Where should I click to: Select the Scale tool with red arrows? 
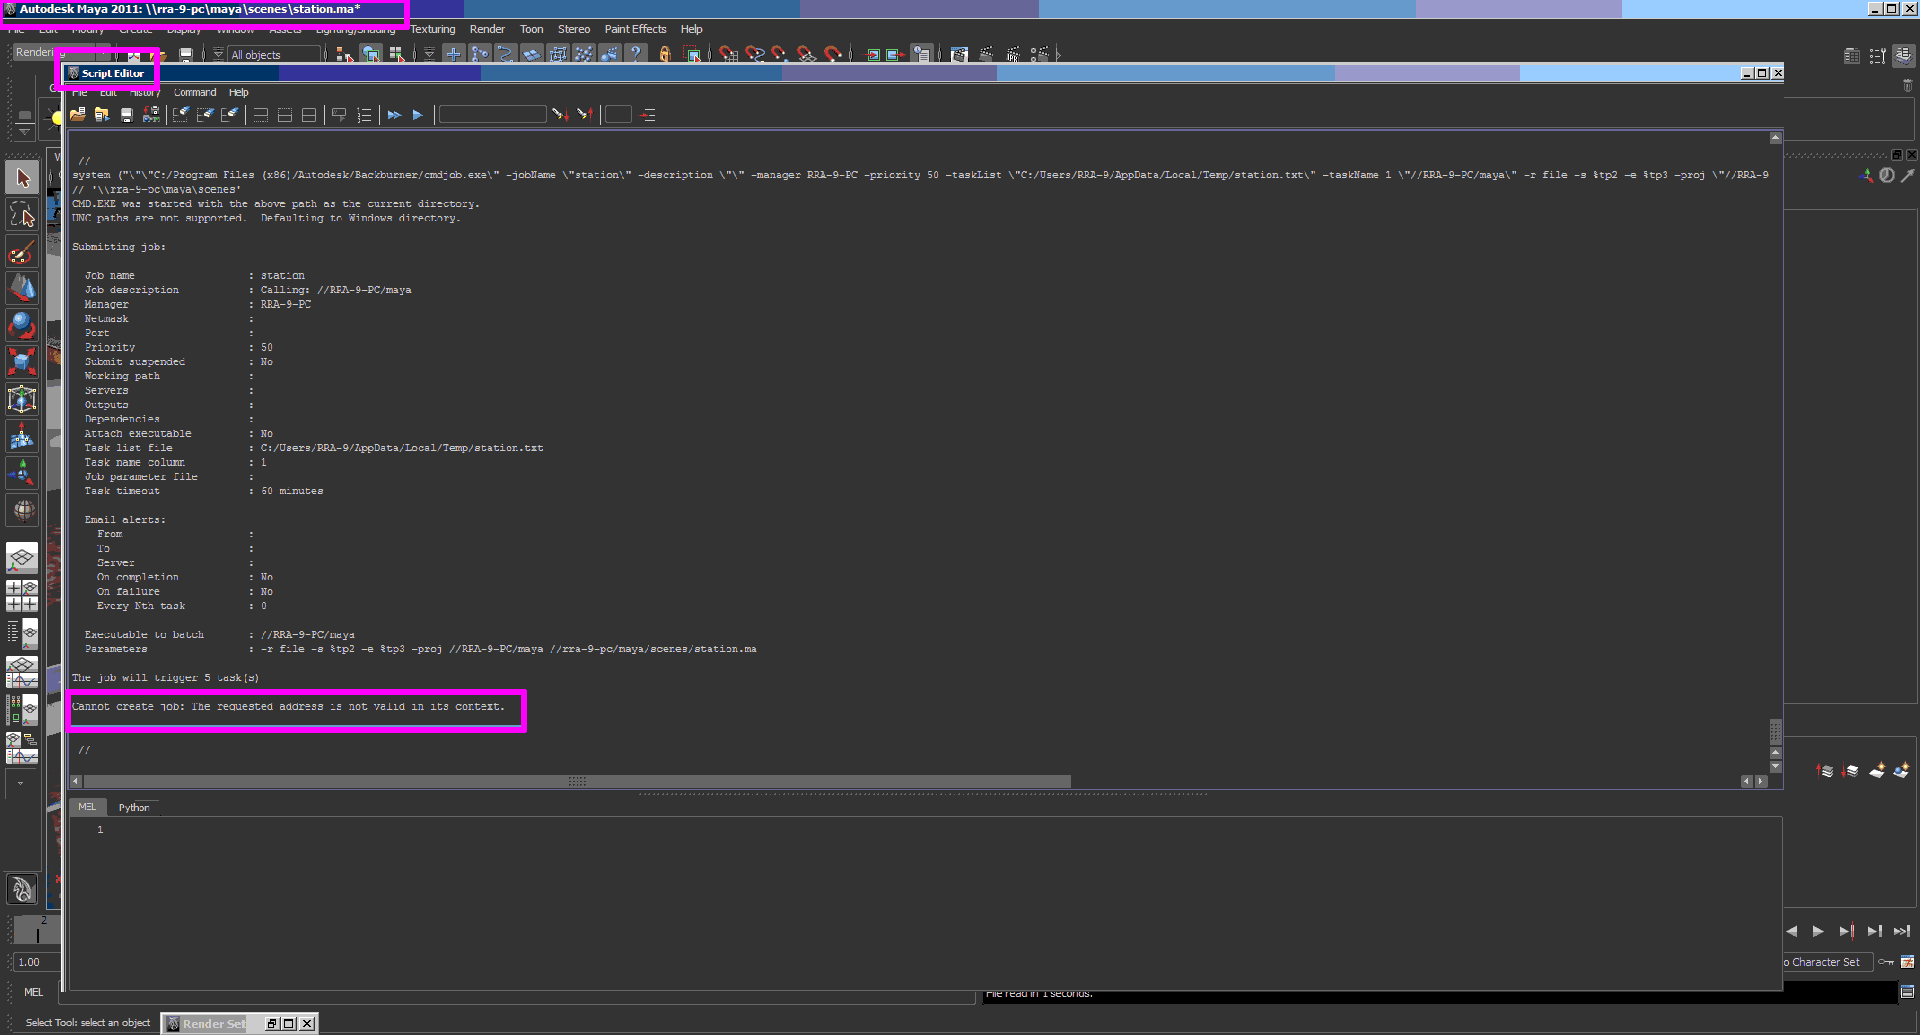click(22, 362)
